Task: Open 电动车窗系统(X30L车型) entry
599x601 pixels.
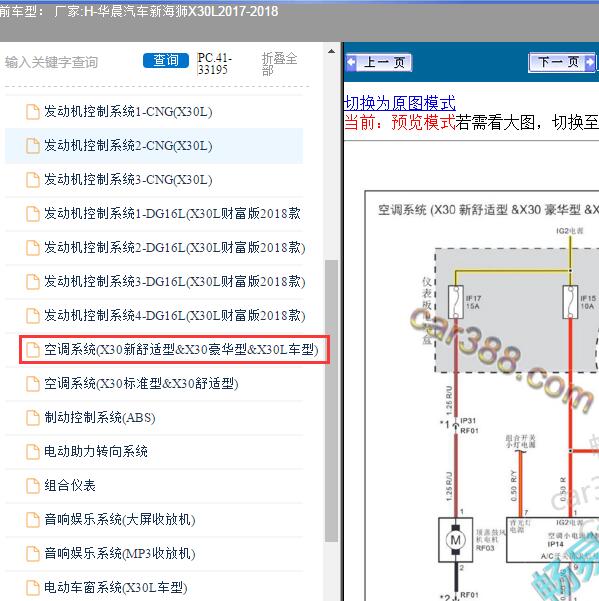Action: [116, 588]
